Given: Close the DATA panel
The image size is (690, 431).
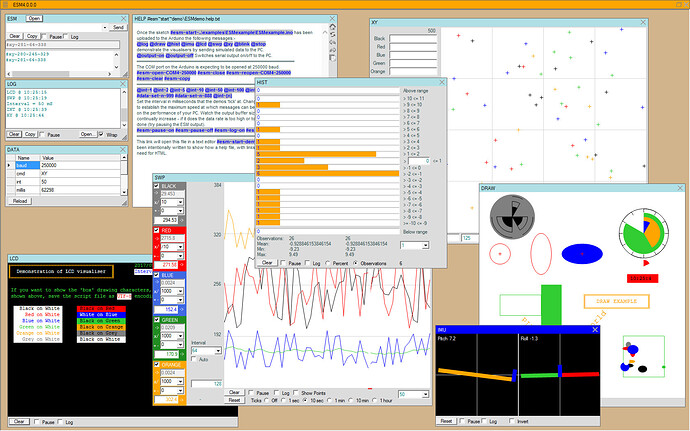Looking at the screenshot, I should [123, 150].
